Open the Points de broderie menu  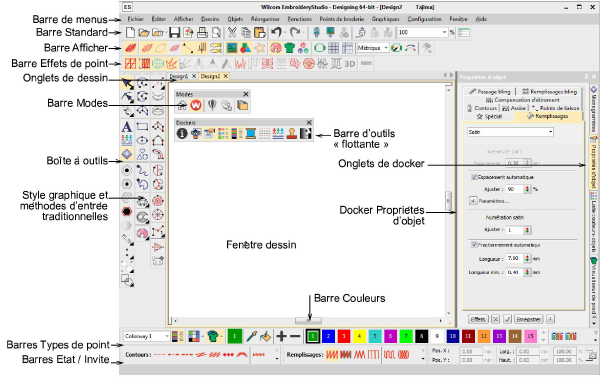[x=342, y=19]
